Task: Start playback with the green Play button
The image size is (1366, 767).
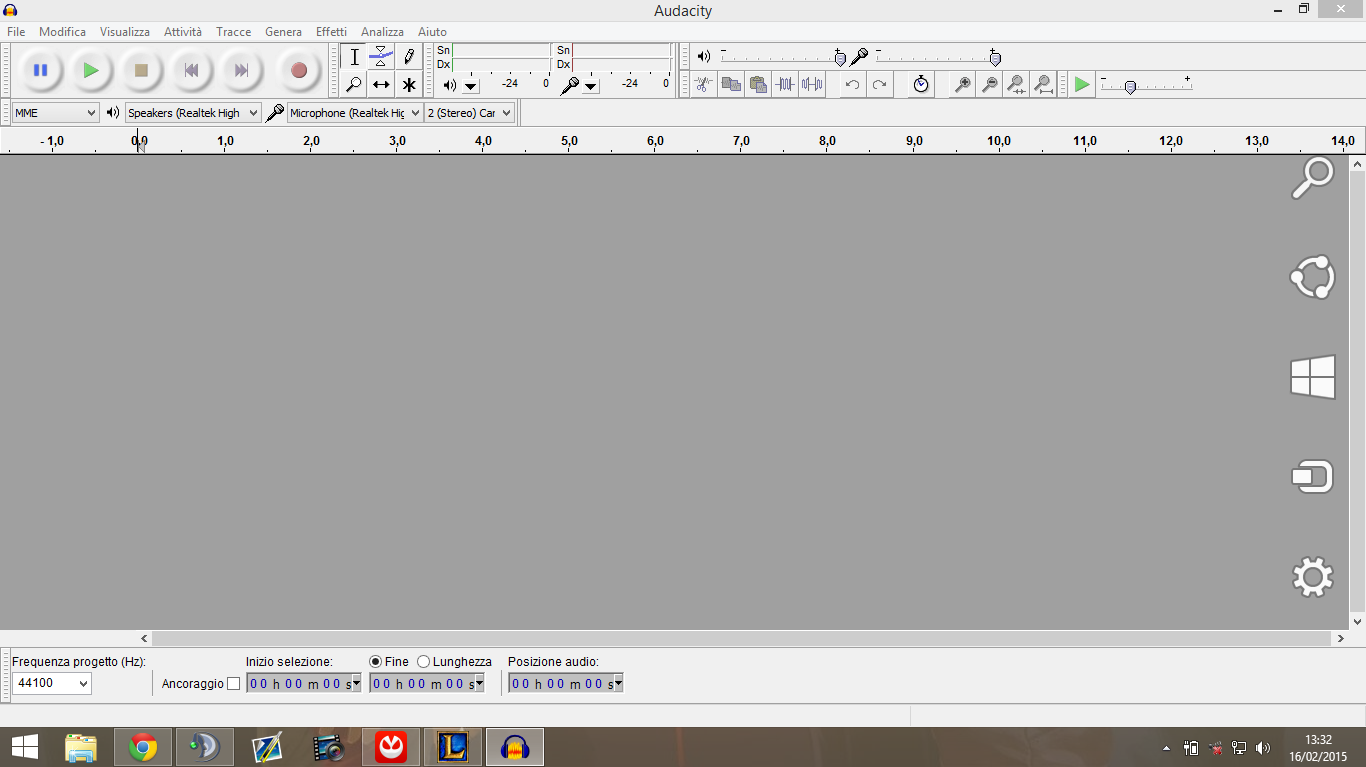Action: click(x=91, y=70)
